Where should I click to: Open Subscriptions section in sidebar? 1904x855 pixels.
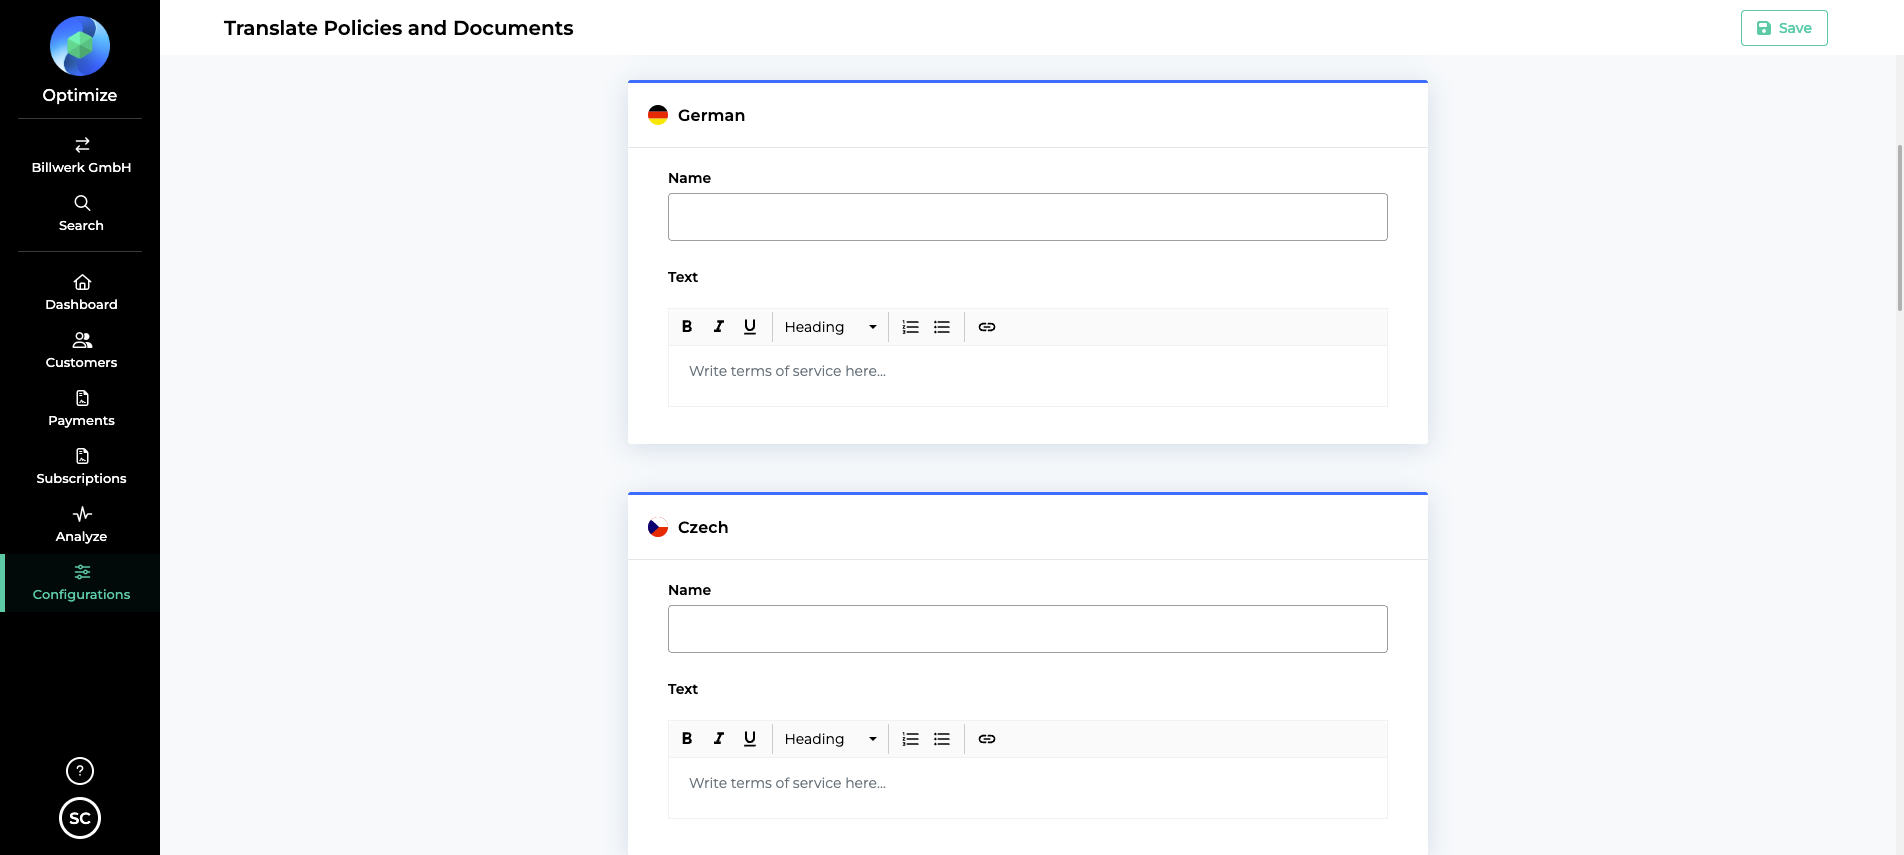(x=81, y=467)
